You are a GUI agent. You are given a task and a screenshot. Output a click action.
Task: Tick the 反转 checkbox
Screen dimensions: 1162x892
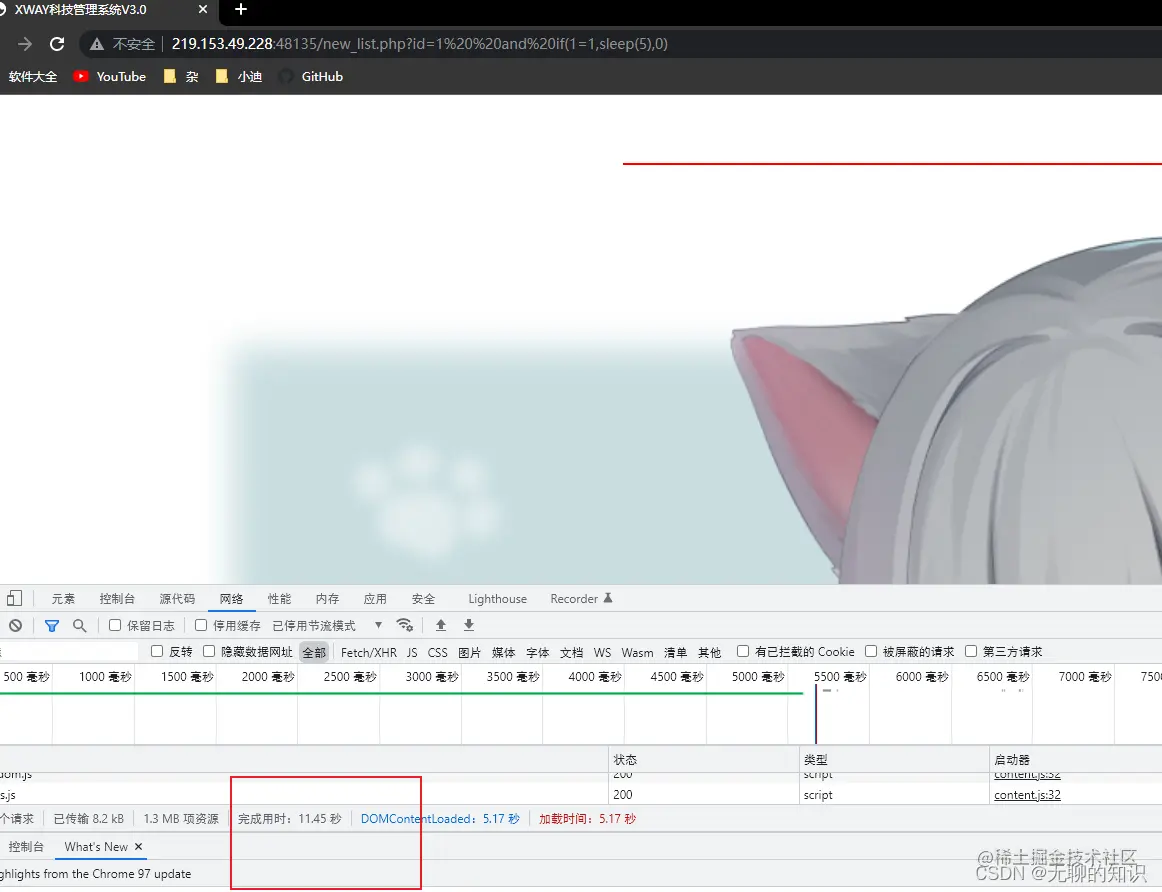[x=157, y=651]
